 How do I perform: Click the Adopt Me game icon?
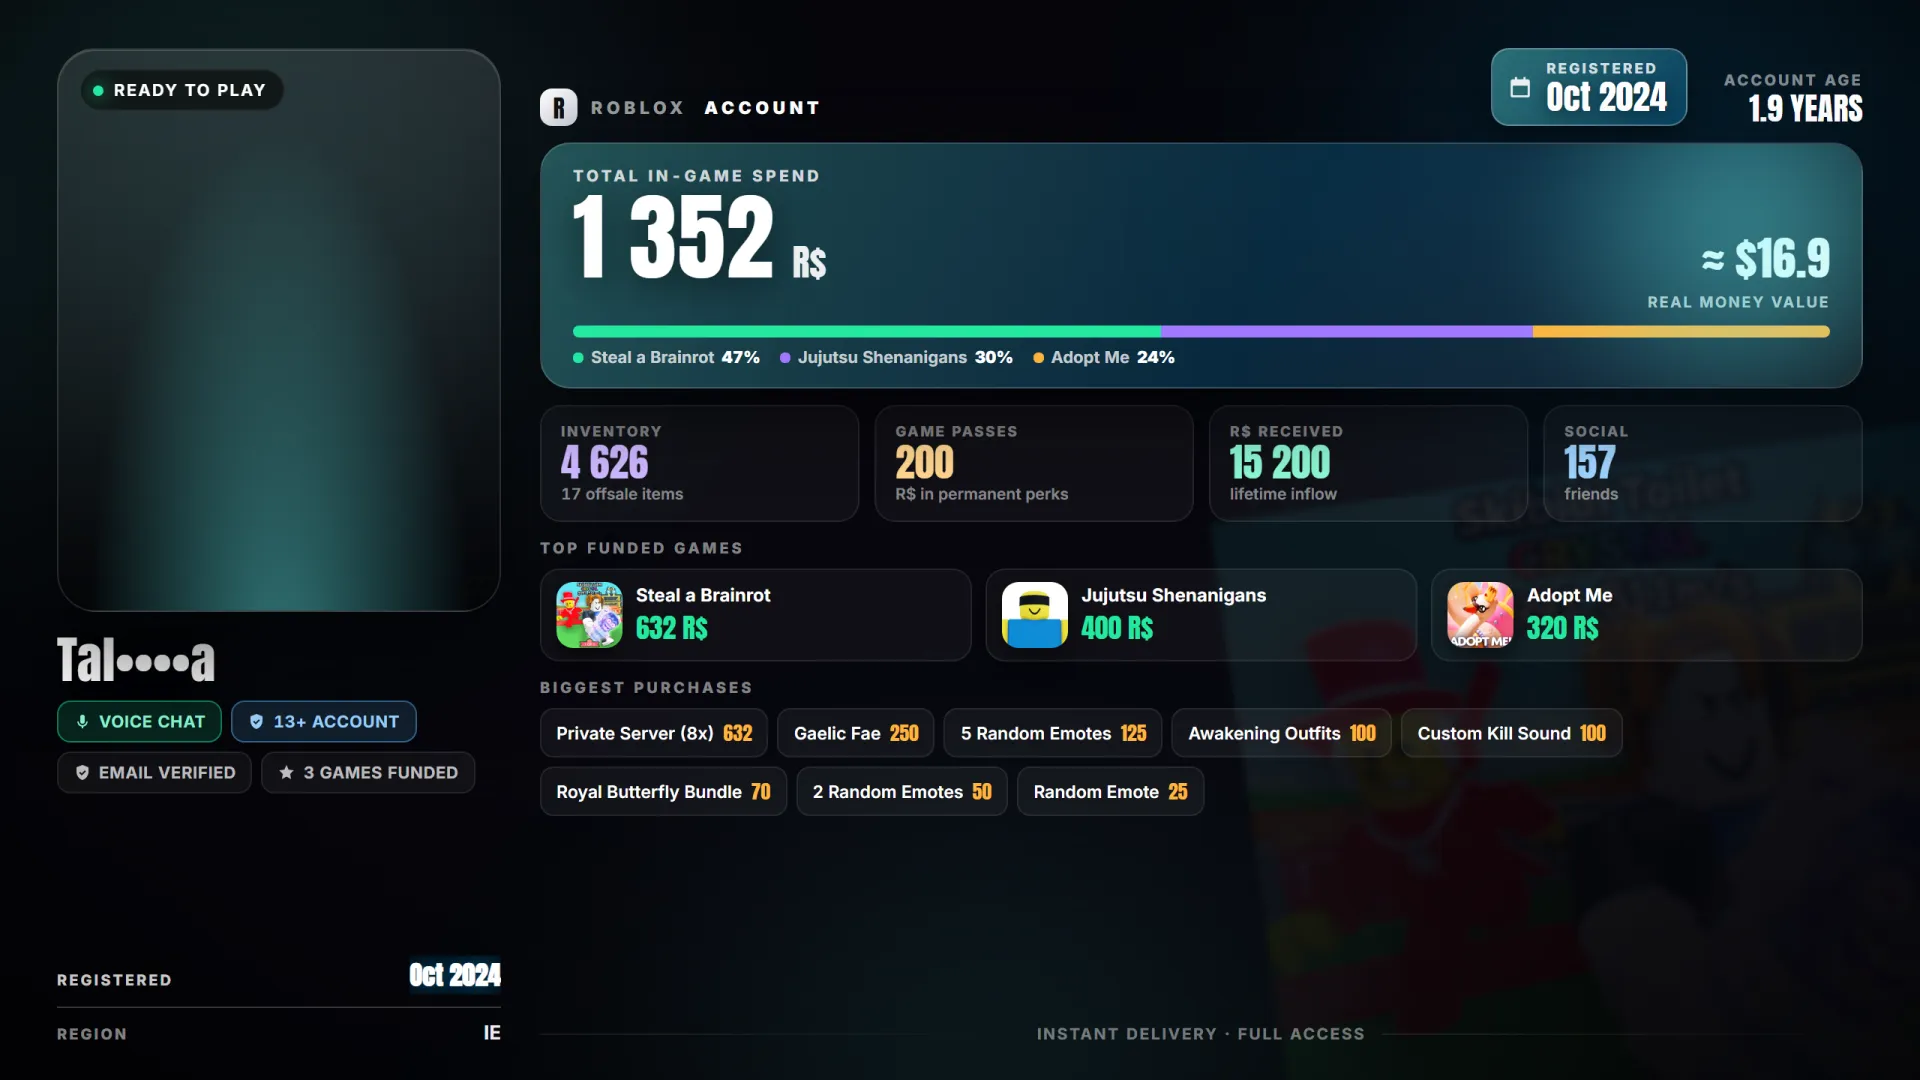point(1480,615)
